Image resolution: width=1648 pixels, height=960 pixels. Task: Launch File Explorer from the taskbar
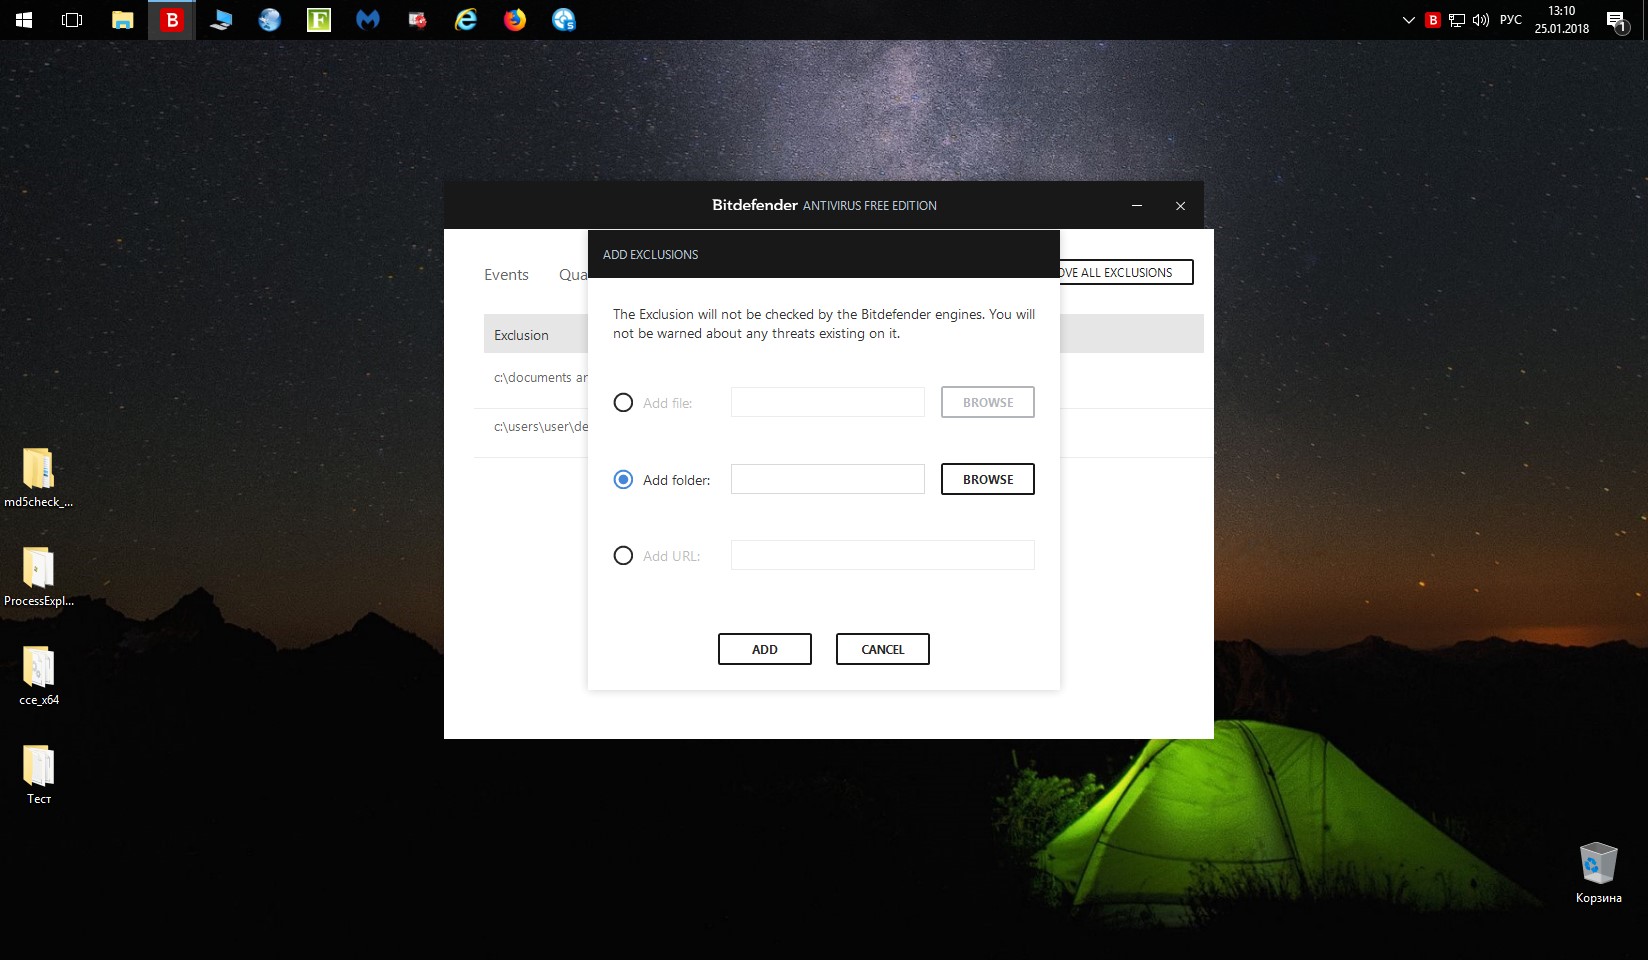tap(122, 20)
